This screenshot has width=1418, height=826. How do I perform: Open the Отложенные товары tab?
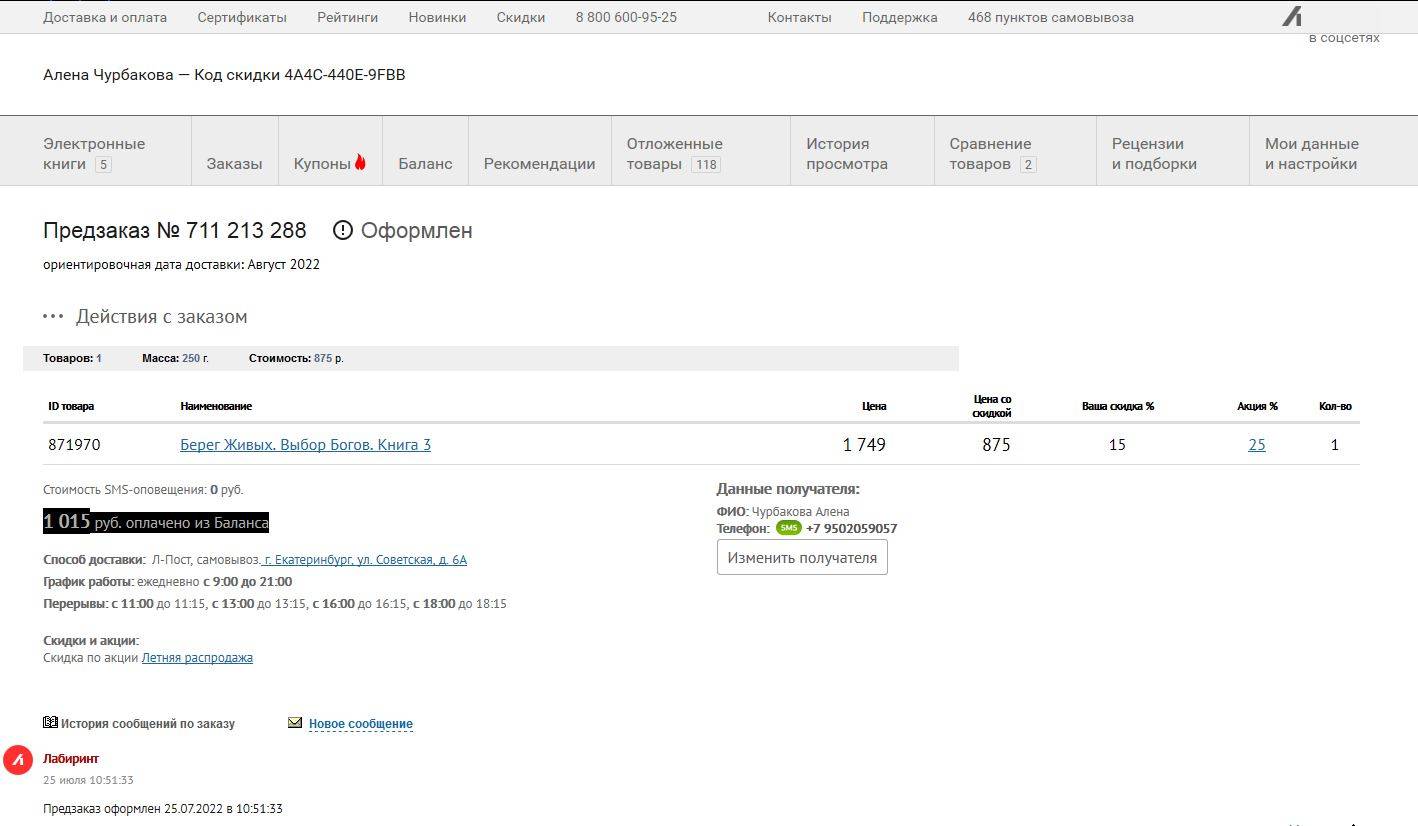[675, 153]
